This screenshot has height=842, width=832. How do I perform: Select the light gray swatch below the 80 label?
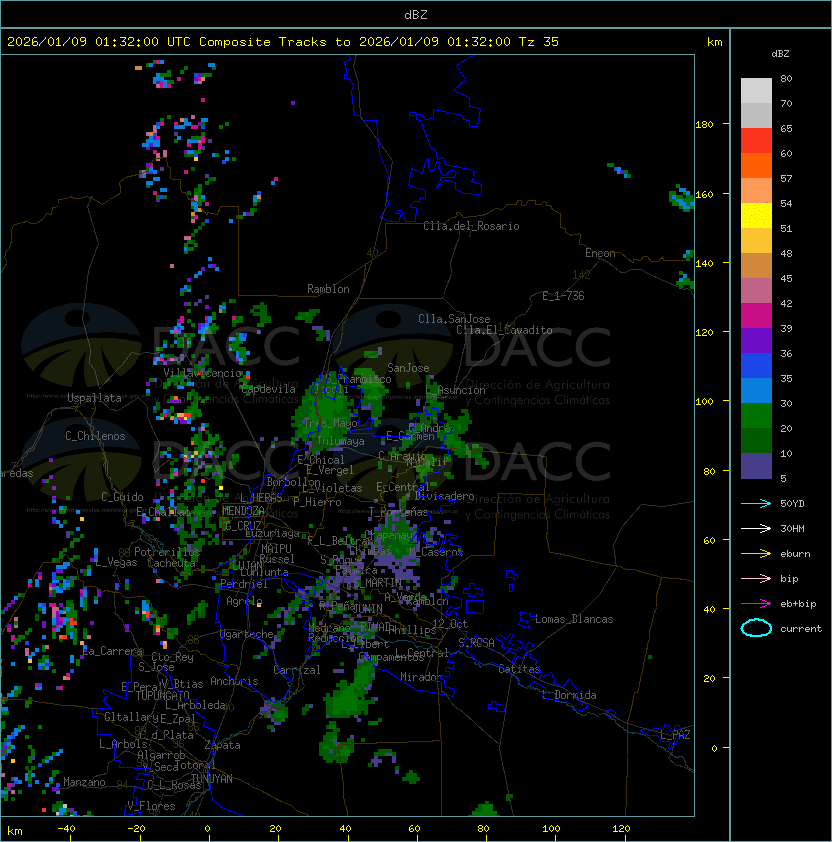click(x=756, y=91)
